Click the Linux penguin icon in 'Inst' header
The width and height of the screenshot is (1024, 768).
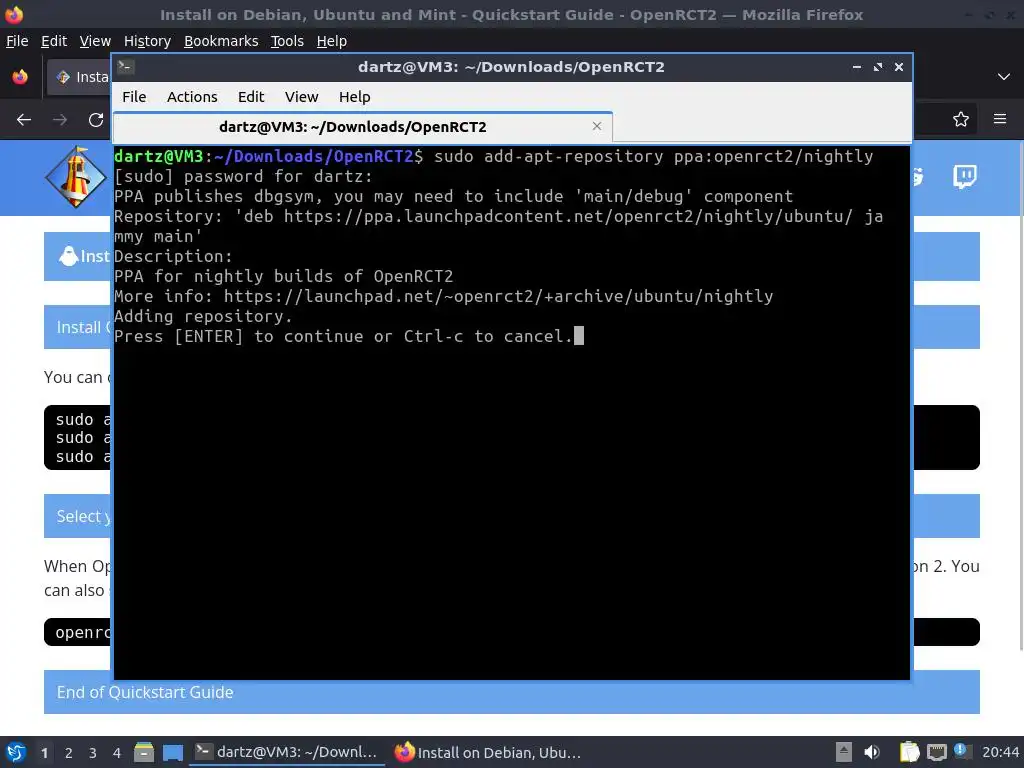click(x=68, y=256)
